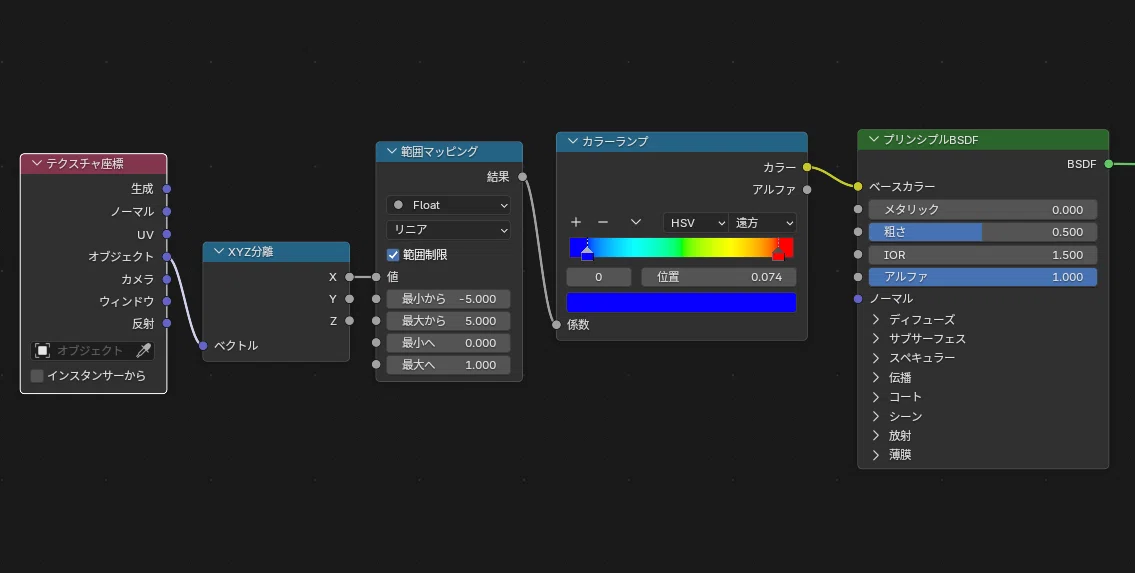Click the 最大へ value field
This screenshot has width=1135, height=573.
click(448, 365)
